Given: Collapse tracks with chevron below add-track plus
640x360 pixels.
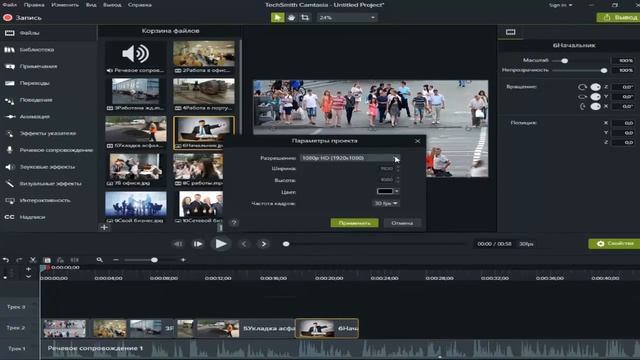Looking at the screenshot, I should (x=28, y=276).
